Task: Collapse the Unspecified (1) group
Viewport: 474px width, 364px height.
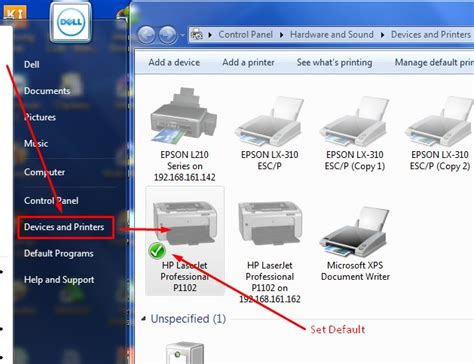Action: pos(144,319)
